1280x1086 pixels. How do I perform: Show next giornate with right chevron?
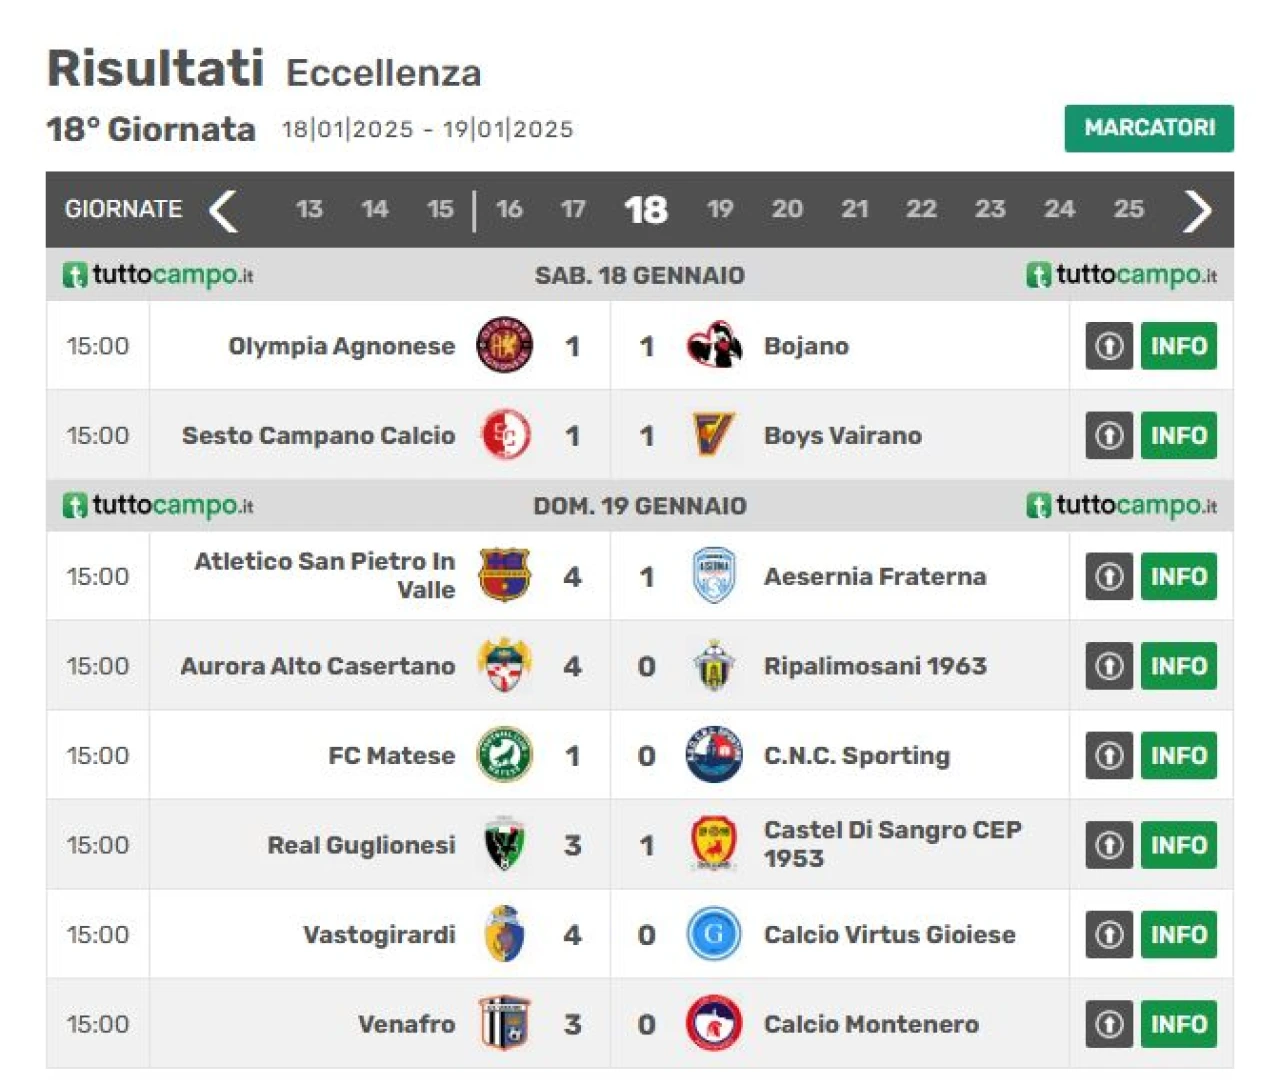pyautogui.click(x=1197, y=210)
